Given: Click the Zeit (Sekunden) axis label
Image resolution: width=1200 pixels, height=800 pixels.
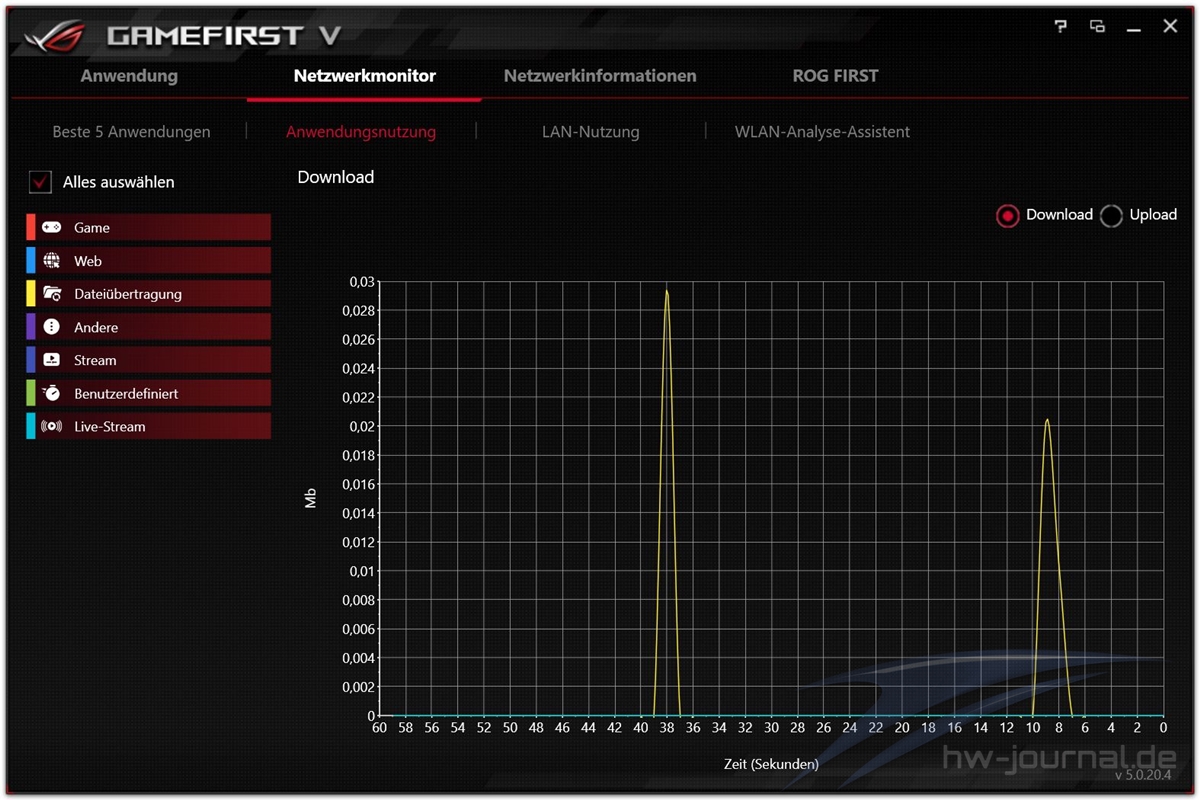Looking at the screenshot, I should click(771, 764).
